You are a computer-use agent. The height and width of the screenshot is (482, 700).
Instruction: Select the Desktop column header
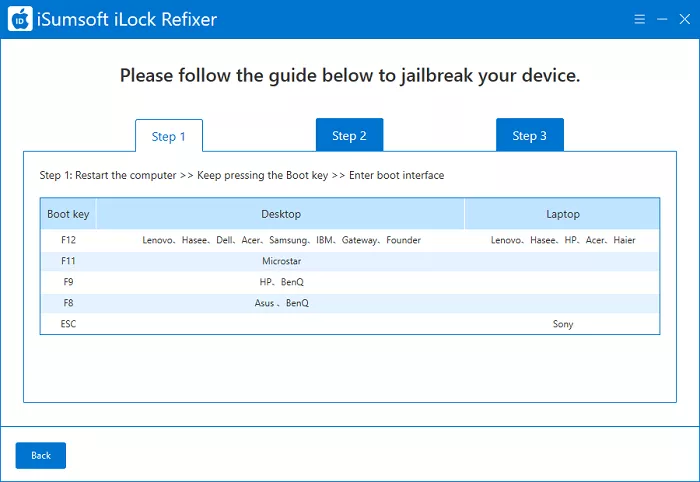click(281, 214)
